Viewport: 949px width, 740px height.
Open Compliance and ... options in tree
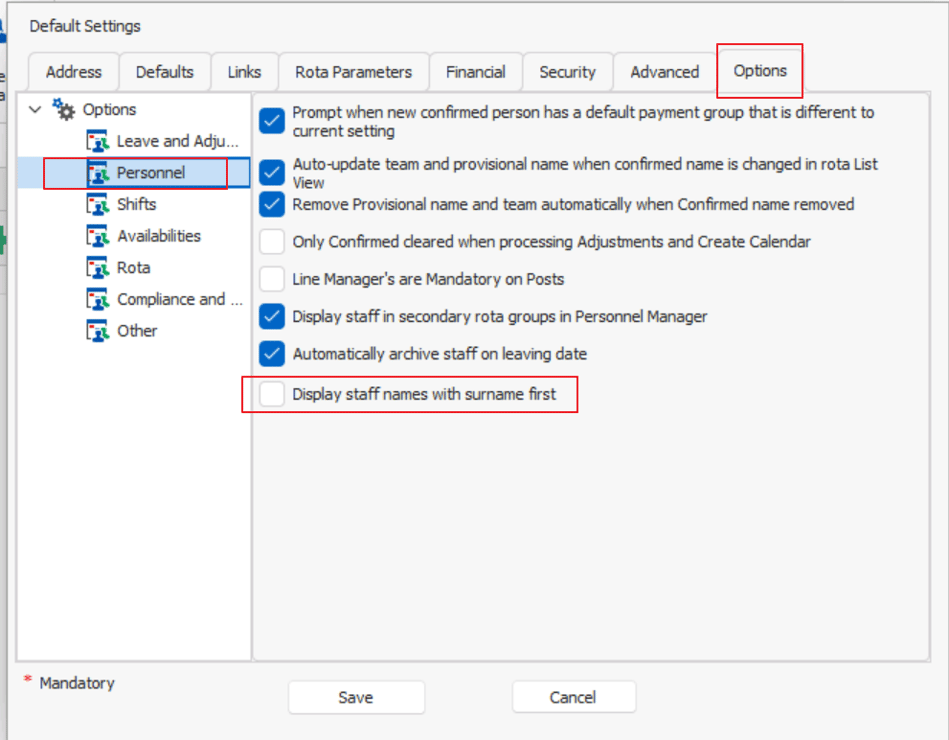pos(180,300)
